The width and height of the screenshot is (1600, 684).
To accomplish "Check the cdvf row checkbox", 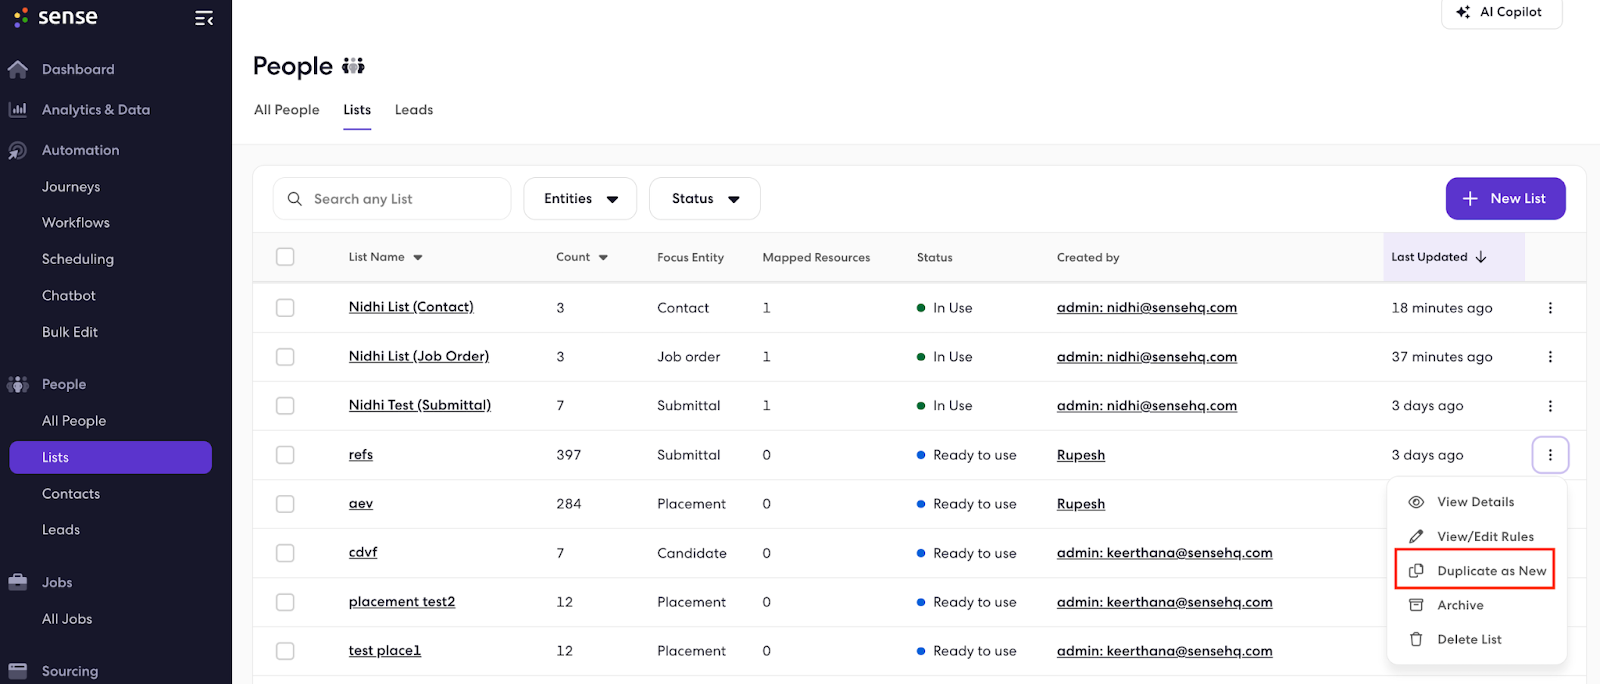I will point(285,553).
